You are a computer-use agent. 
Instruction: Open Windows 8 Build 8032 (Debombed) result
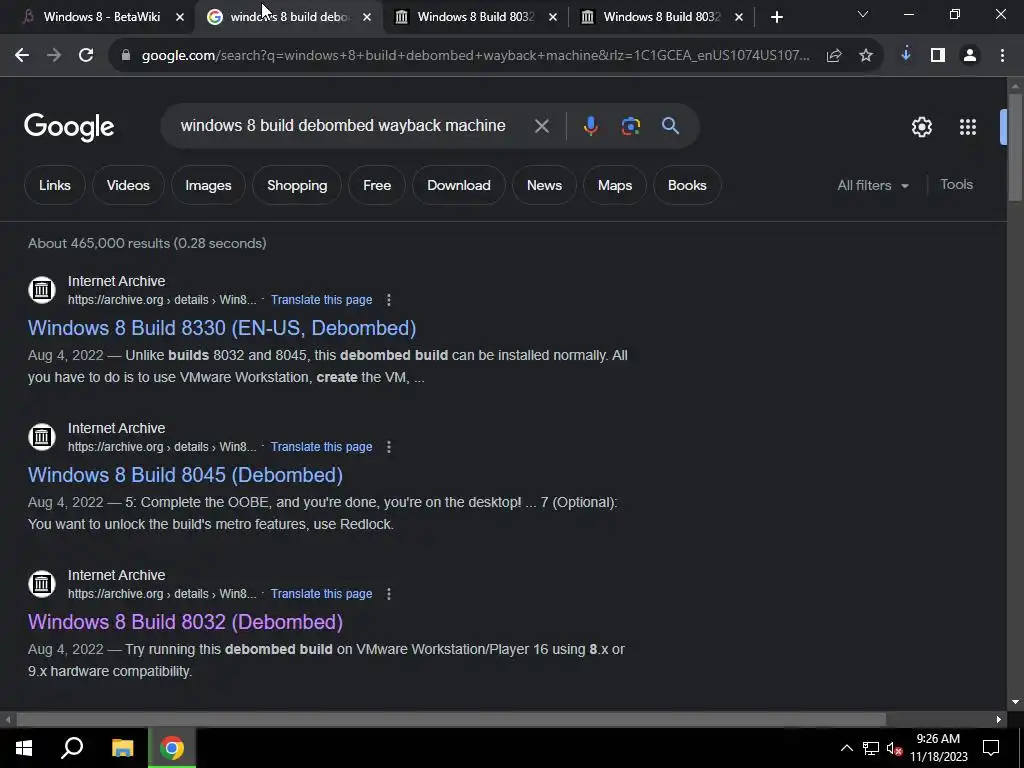[185, 622]
